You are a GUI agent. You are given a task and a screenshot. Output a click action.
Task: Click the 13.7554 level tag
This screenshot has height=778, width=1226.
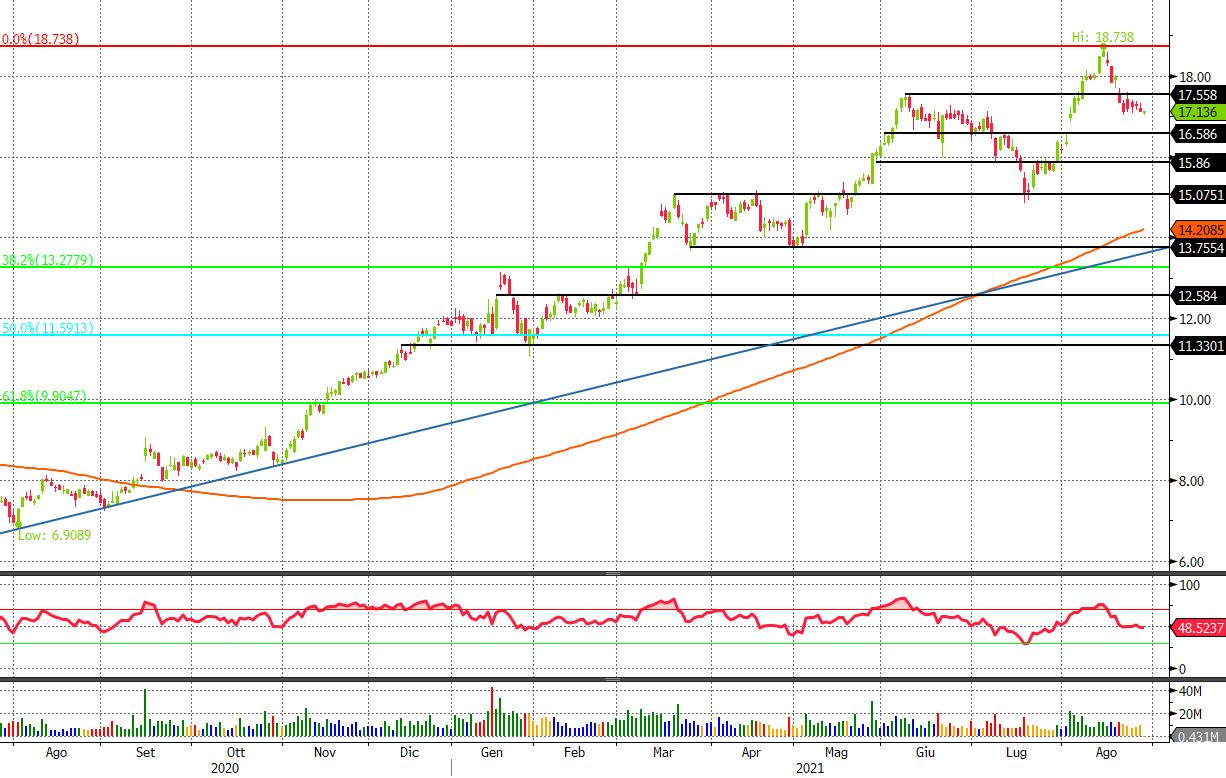tap(1199, 247)
